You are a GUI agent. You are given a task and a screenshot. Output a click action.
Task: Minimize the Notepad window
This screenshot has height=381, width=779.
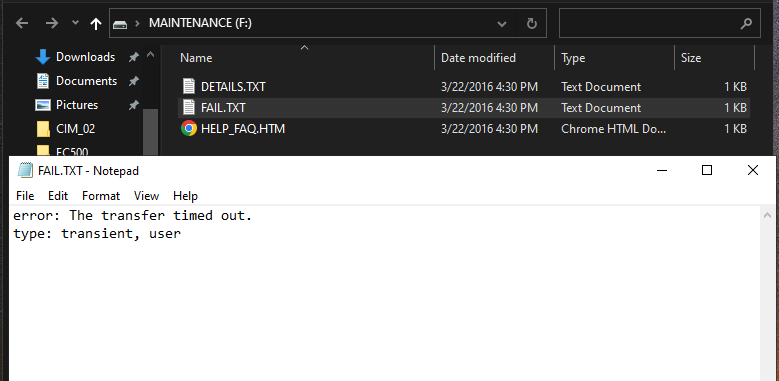pyautogui.click(x=661, y=170)
